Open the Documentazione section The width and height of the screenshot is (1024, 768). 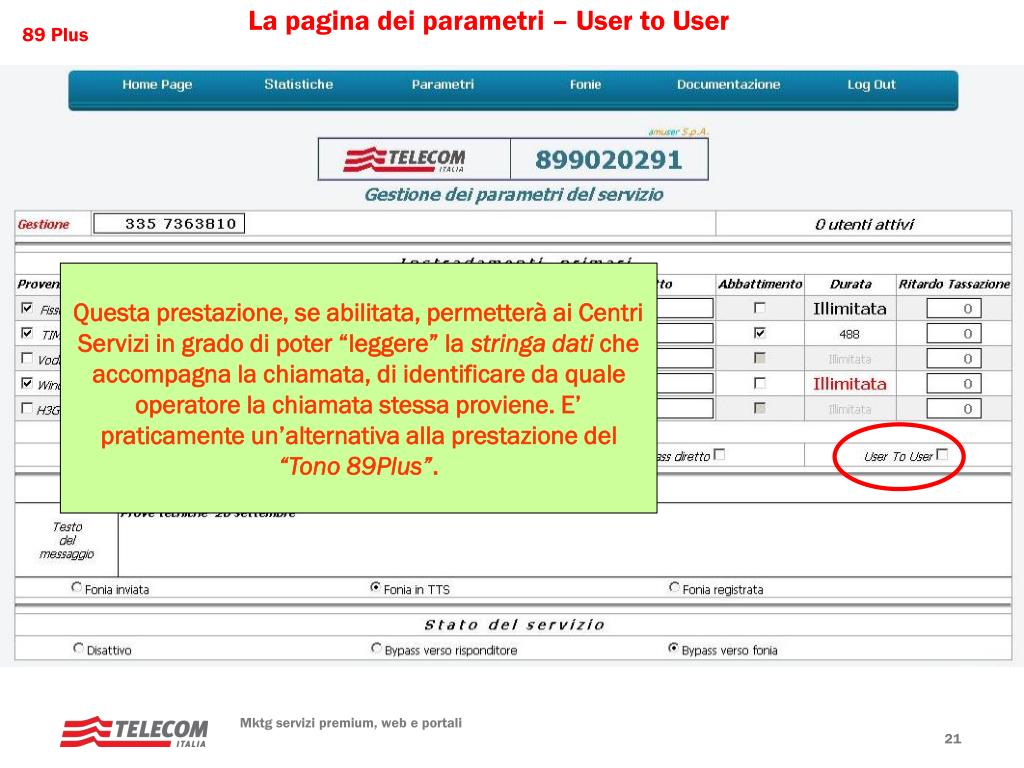(728, 84)
